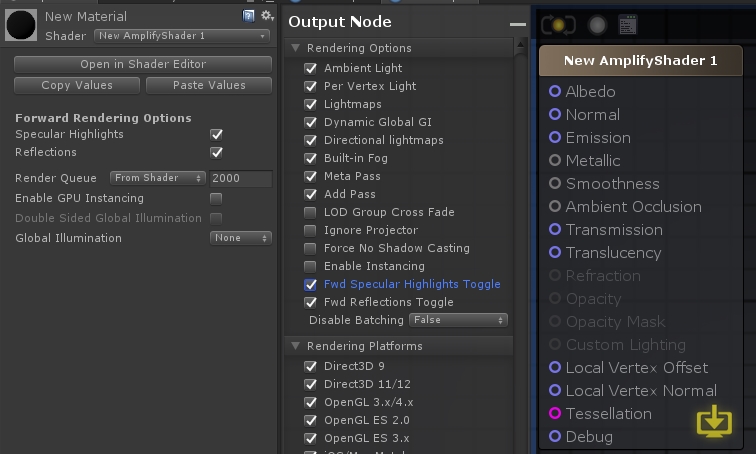
Task: Minimize the Output Node panel
Action: (x=518, y=24)
